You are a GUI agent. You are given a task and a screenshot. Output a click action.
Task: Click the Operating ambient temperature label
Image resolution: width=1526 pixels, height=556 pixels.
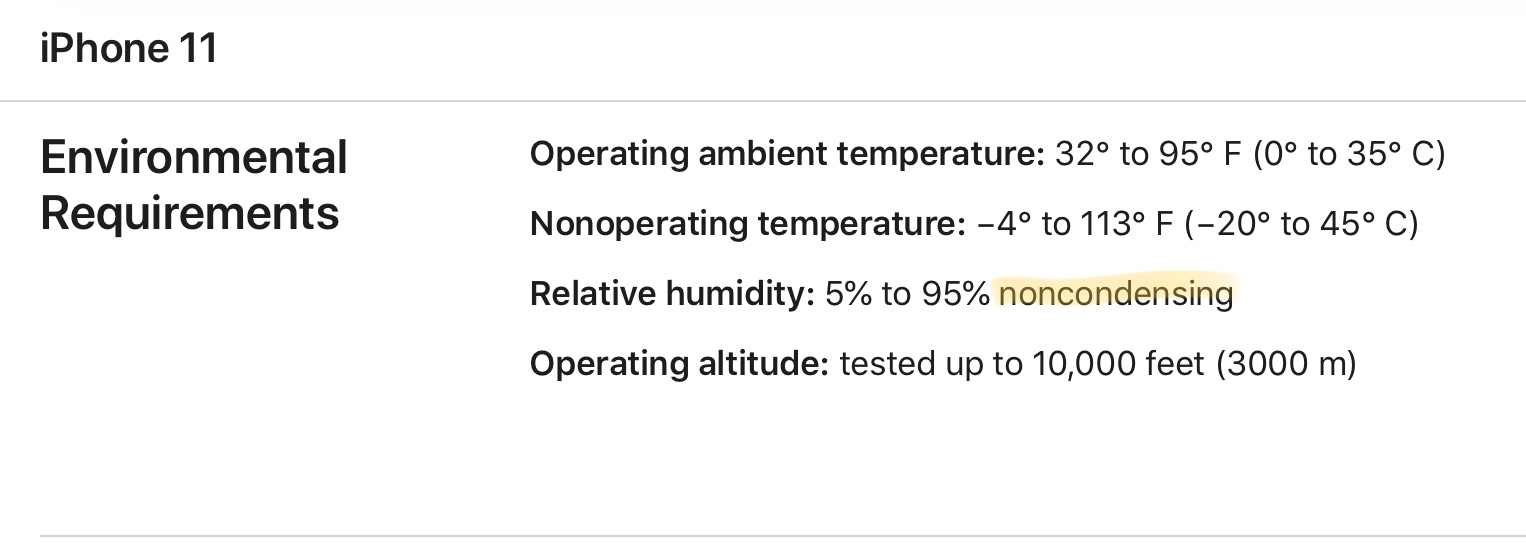787,155
